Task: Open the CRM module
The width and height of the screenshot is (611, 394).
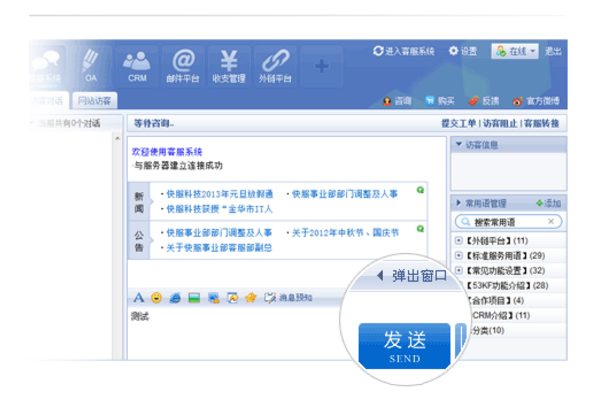Action: coord(137,65)
